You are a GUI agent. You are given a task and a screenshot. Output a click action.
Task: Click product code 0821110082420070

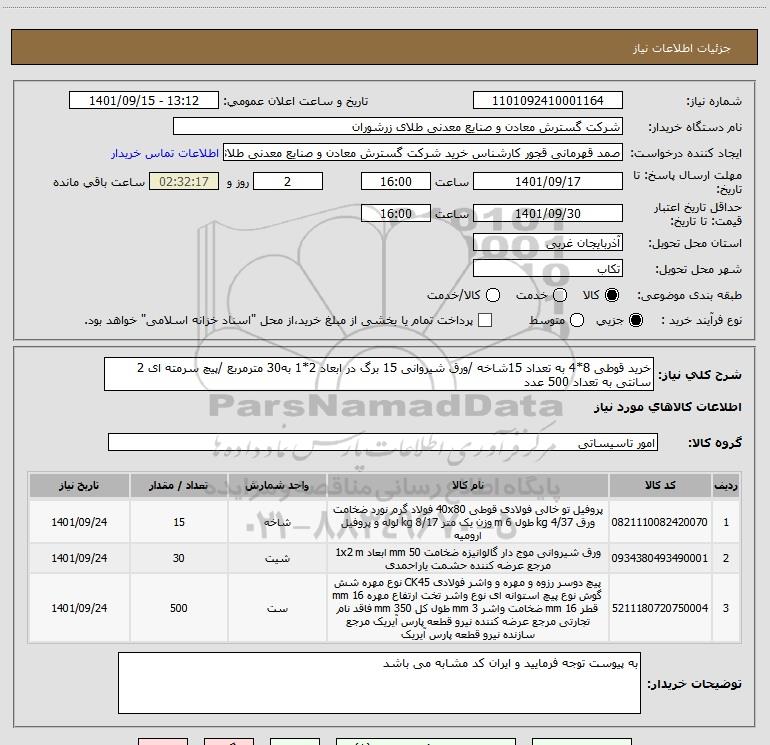click(x=660, y=522)
